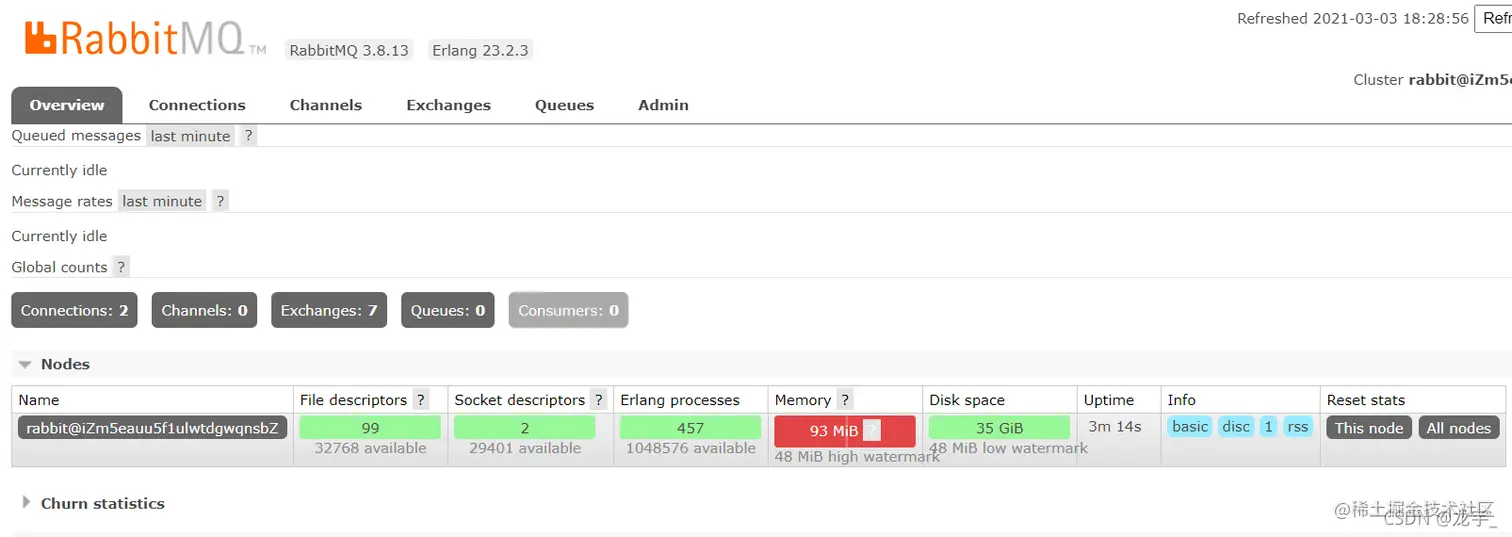
Task: Click the 3m 14s uptime value
Action: [x=1114, y=426]
